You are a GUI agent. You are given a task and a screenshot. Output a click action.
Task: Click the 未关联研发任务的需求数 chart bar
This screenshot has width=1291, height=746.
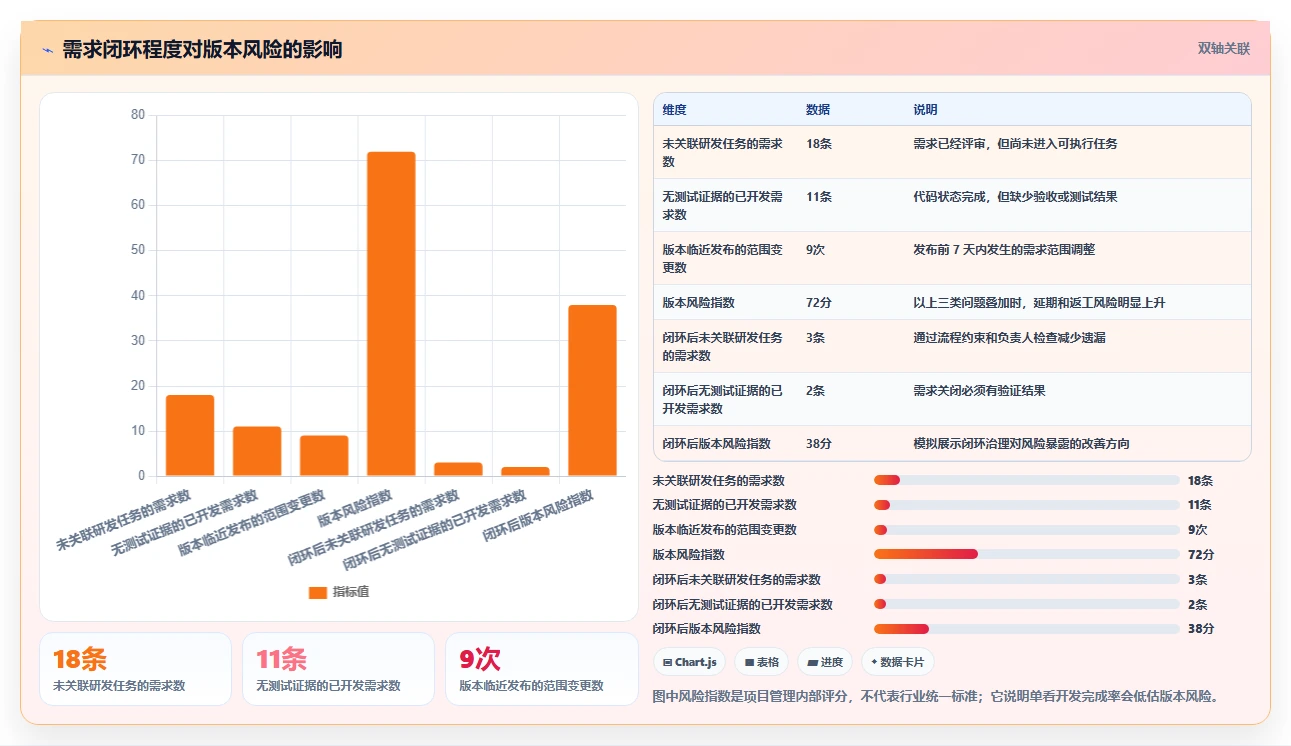point(190,435)
